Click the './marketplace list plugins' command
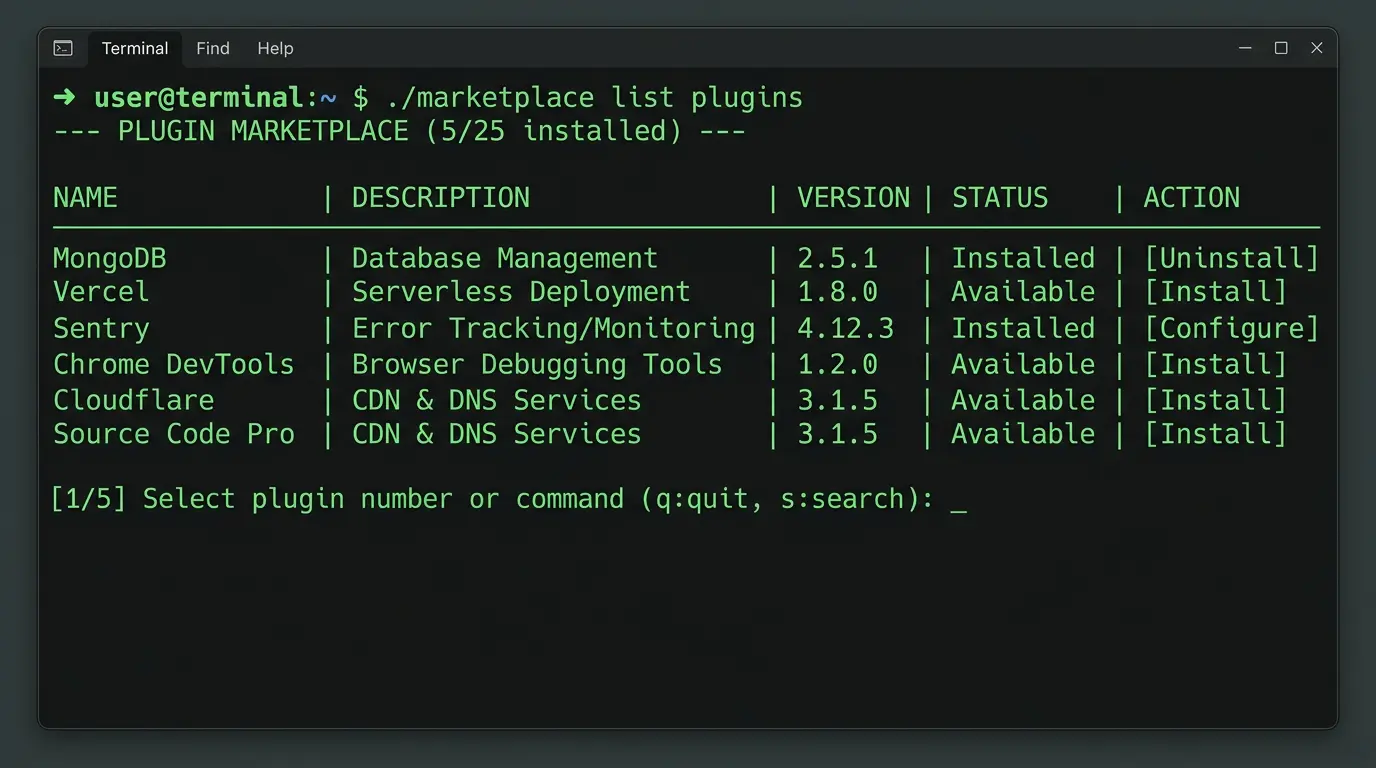The height and width of the screenshot is (768, 1376). click(x=594, y=98)
